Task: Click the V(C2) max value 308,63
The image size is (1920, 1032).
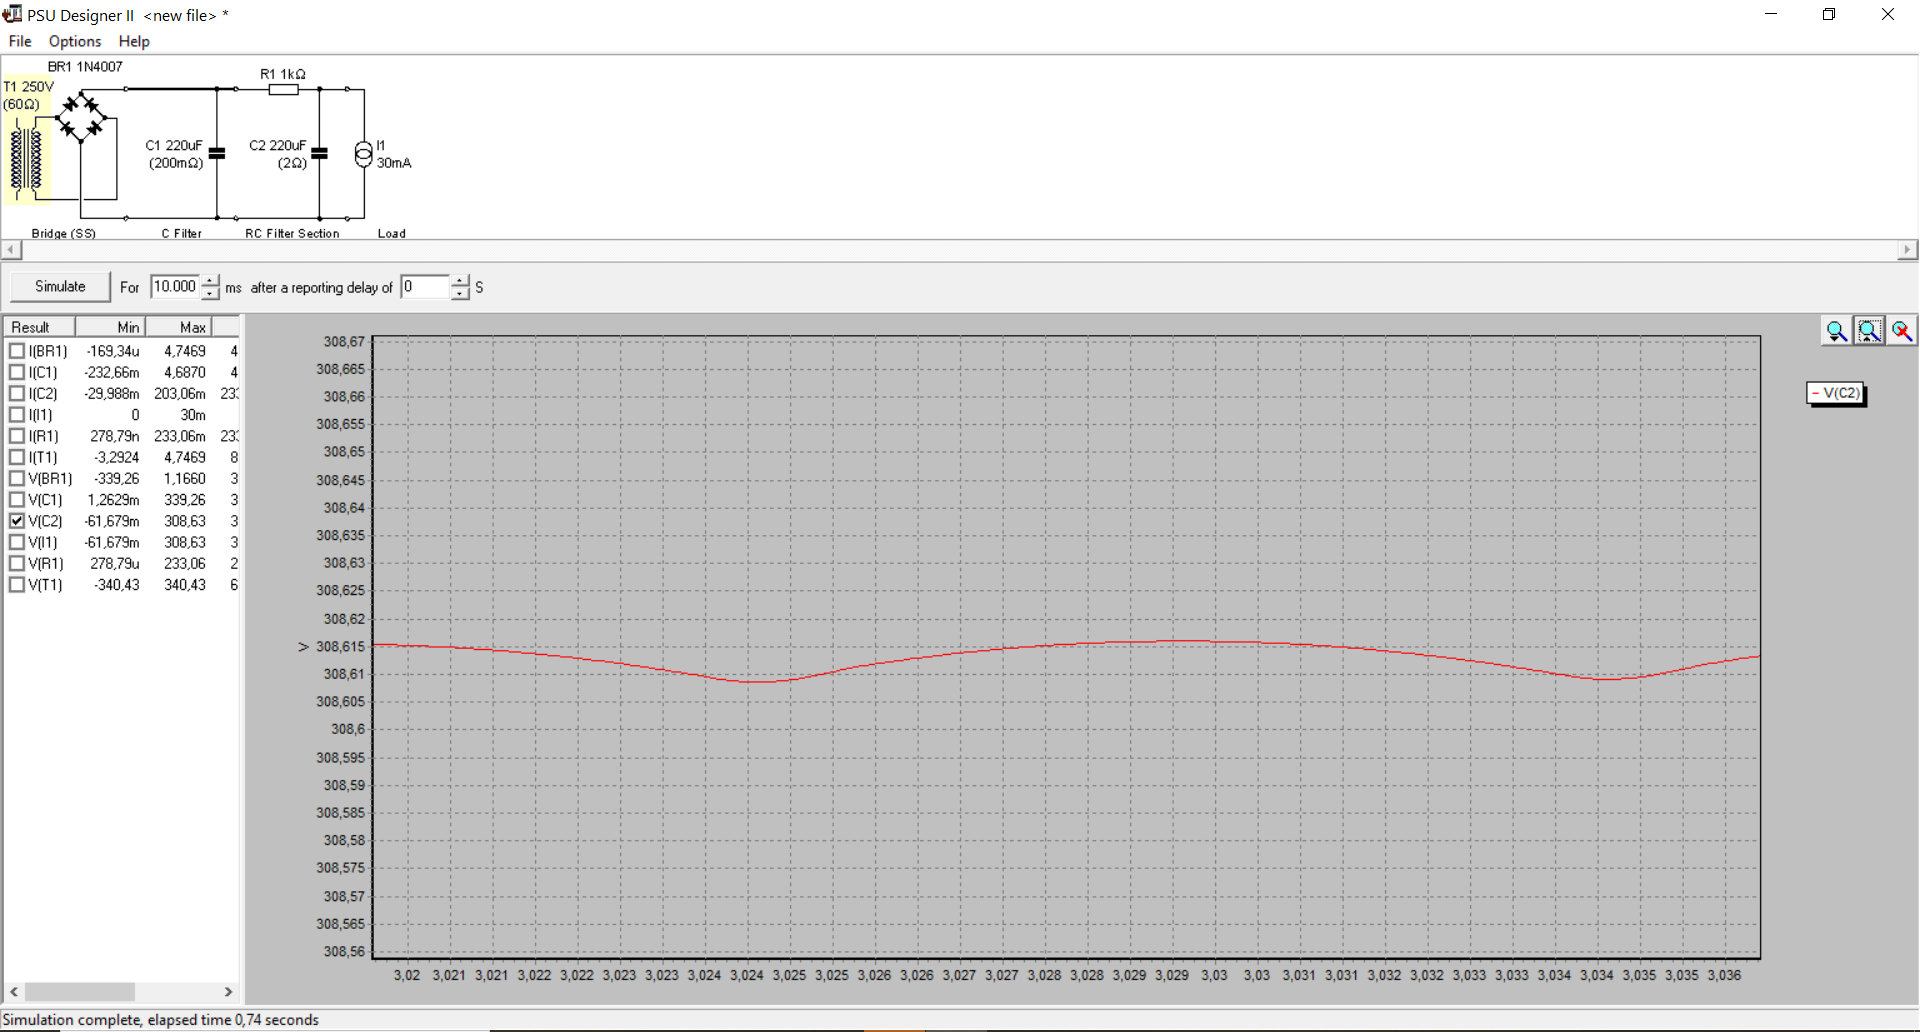Action: pyautogui.click(x=185, y=521)
